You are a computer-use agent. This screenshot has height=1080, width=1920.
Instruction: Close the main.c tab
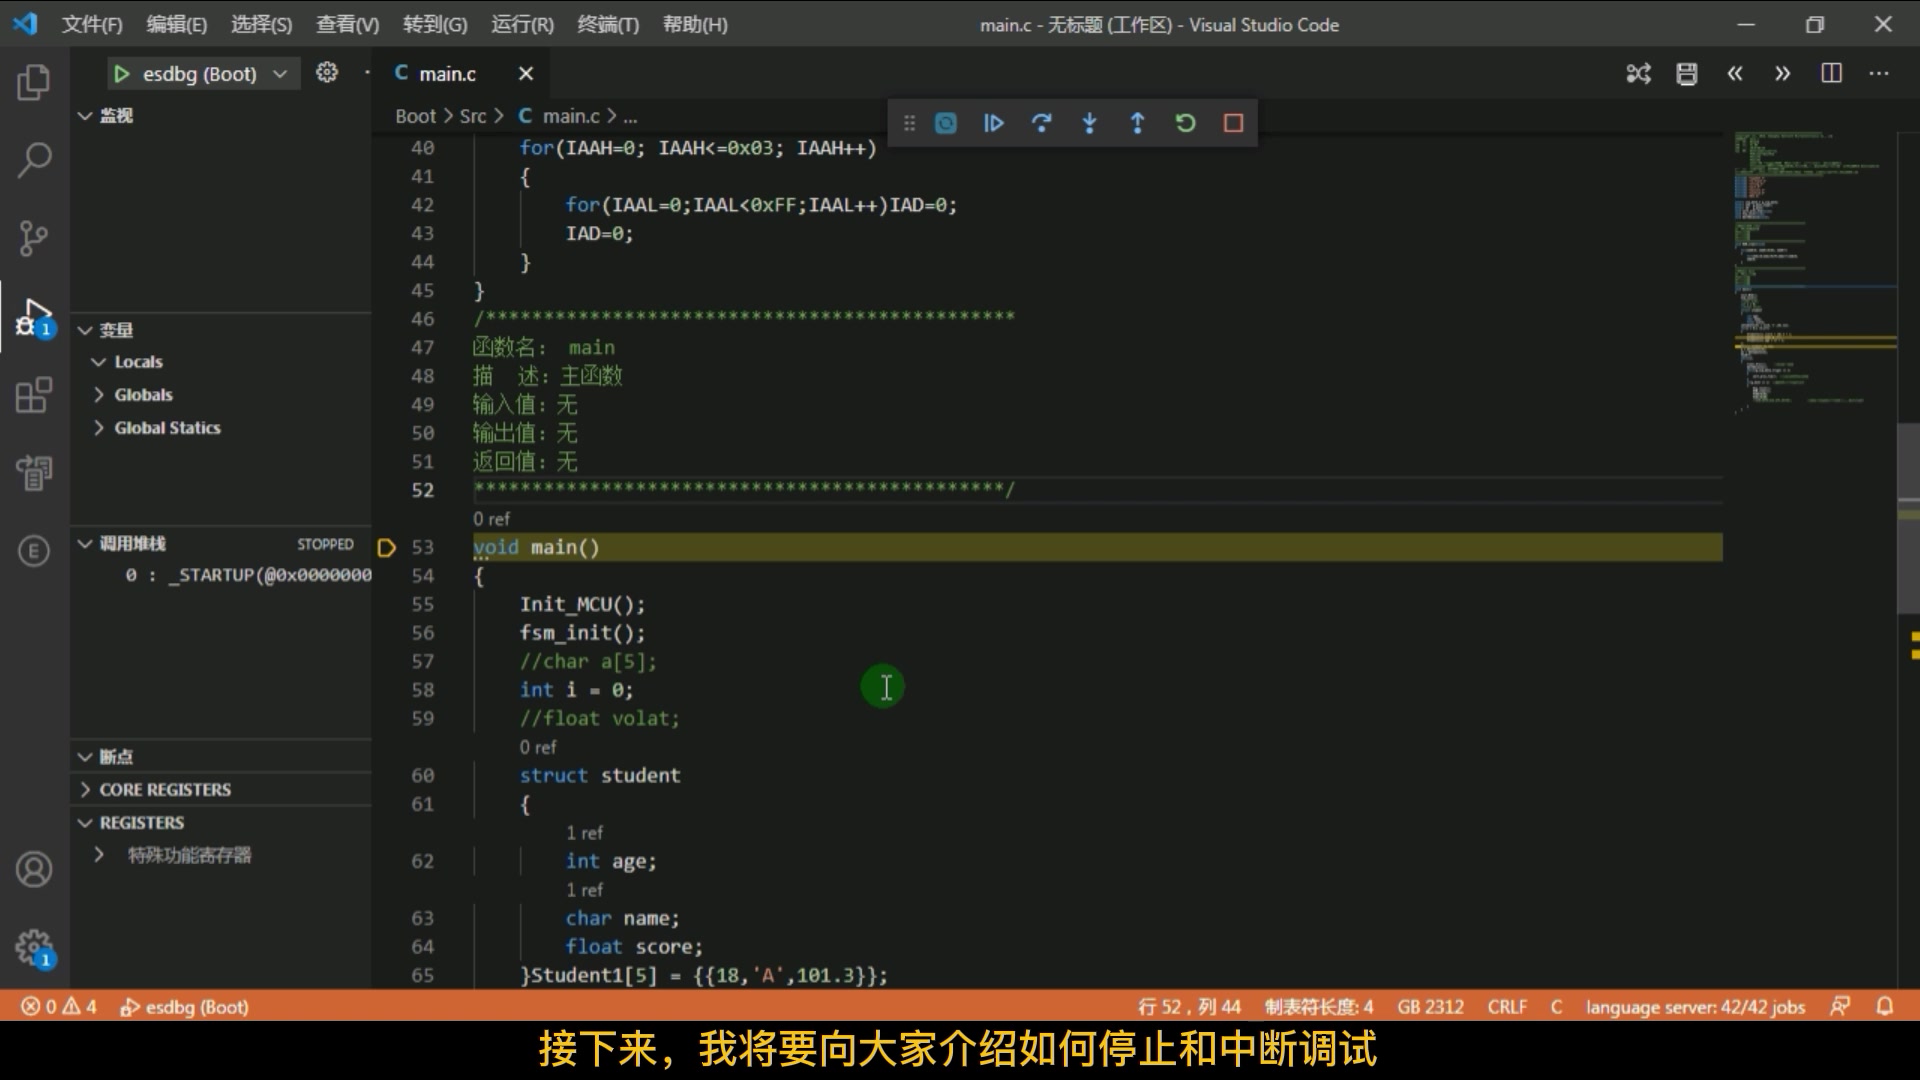coord(526,74)
